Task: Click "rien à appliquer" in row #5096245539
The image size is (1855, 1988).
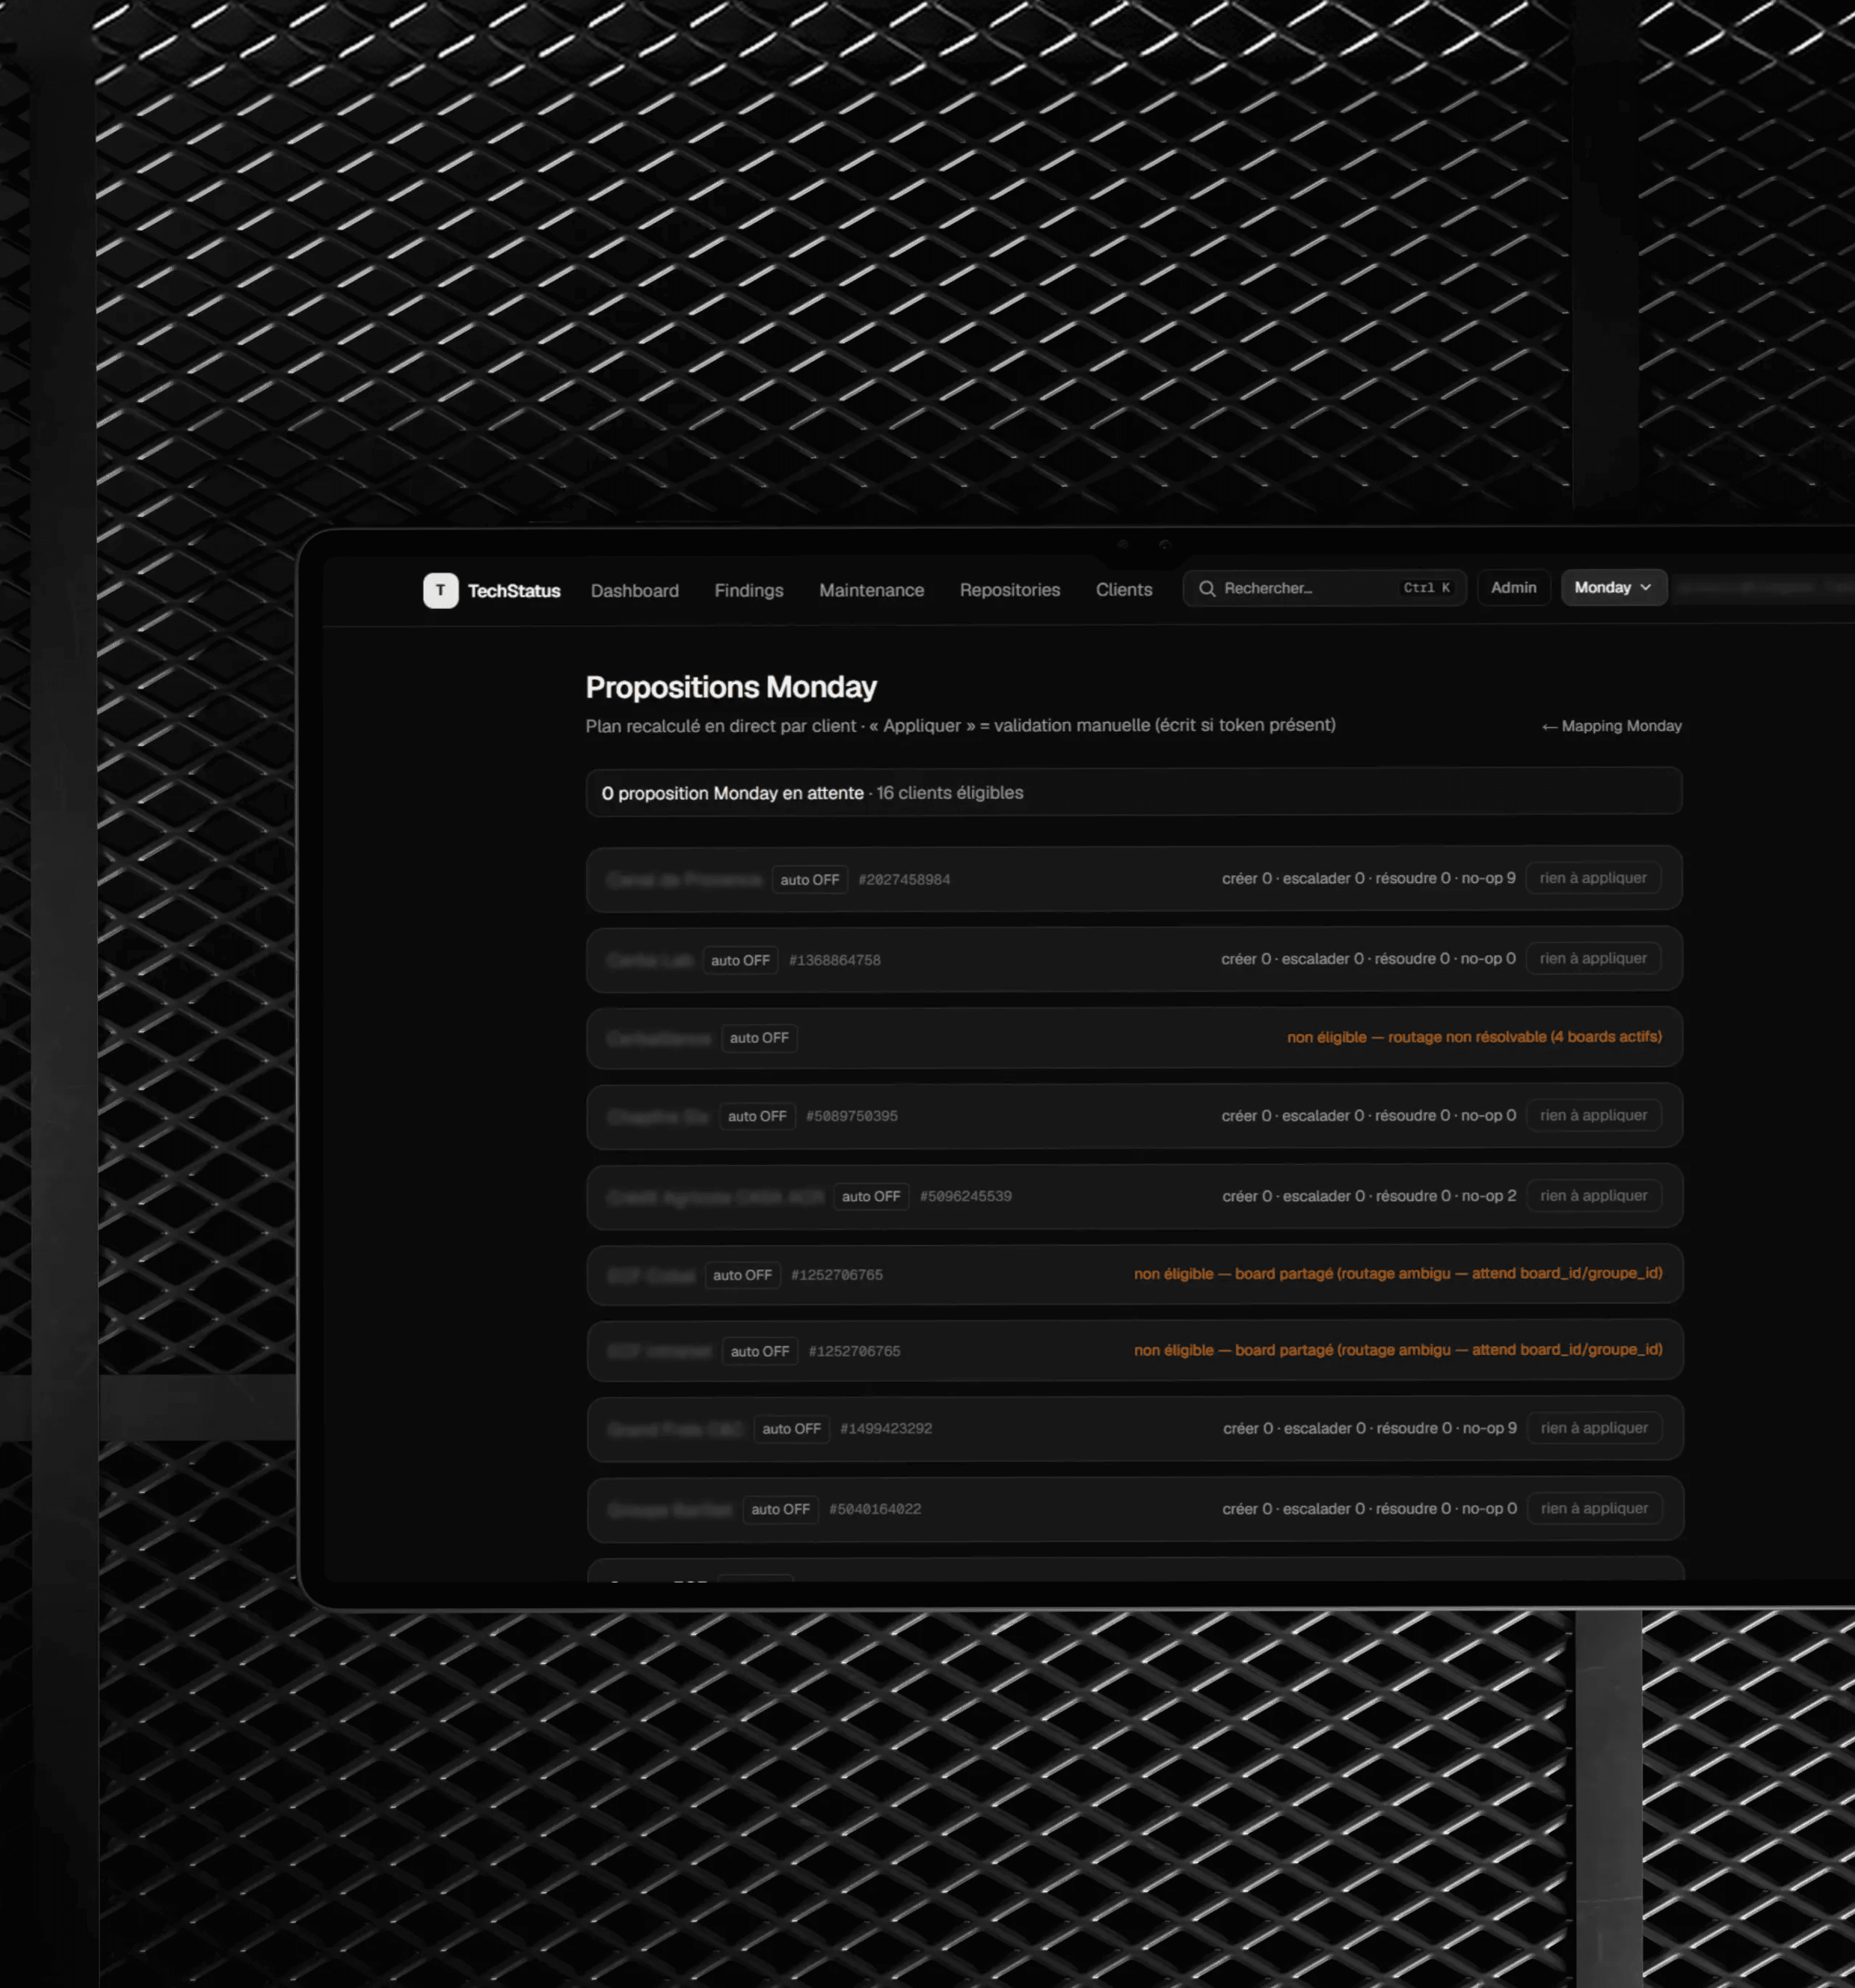Action: [1594, 1195]
